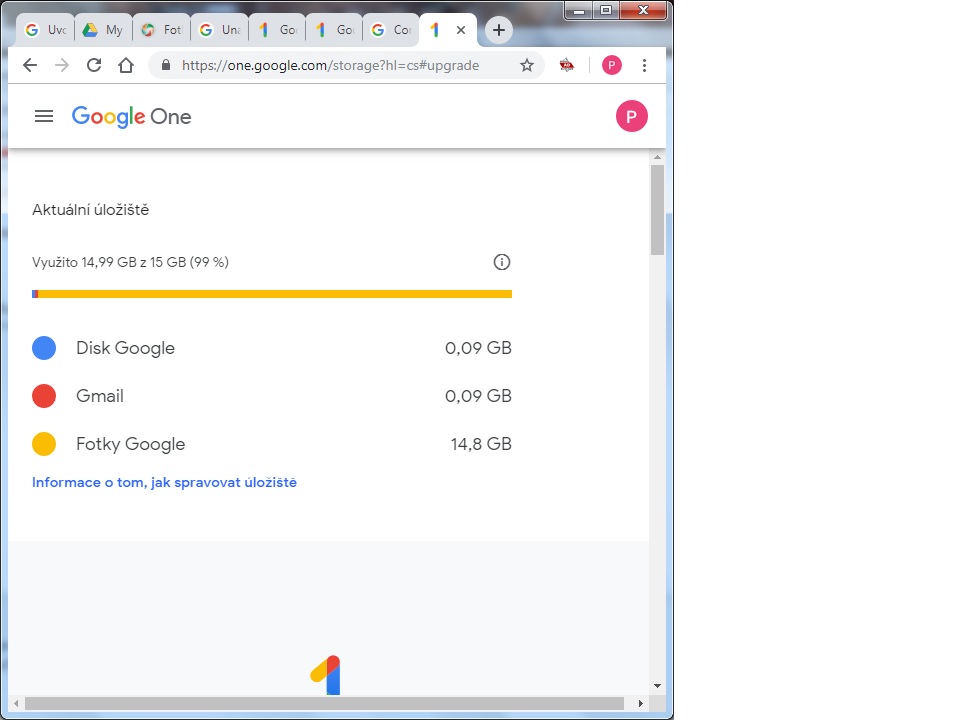Show storage info via the info icon
The height and width of the screenshot is (720, 960).
(502, 262)
